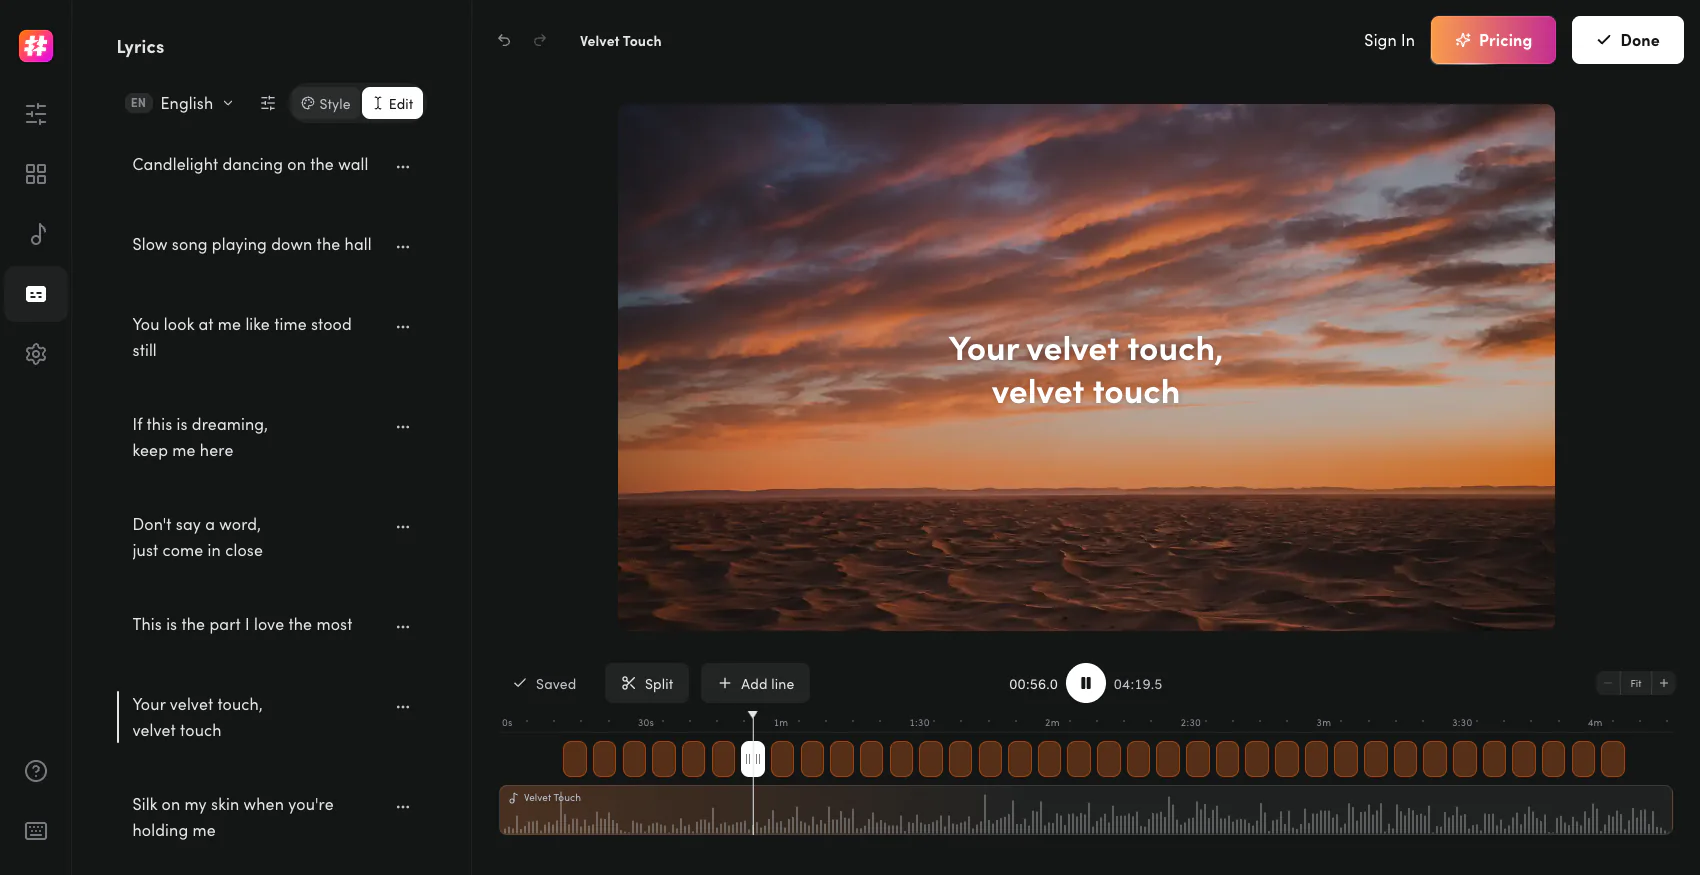Open the help question mark icon
The height and width of the screenshot is (875, 1700).
click(36, 771)
